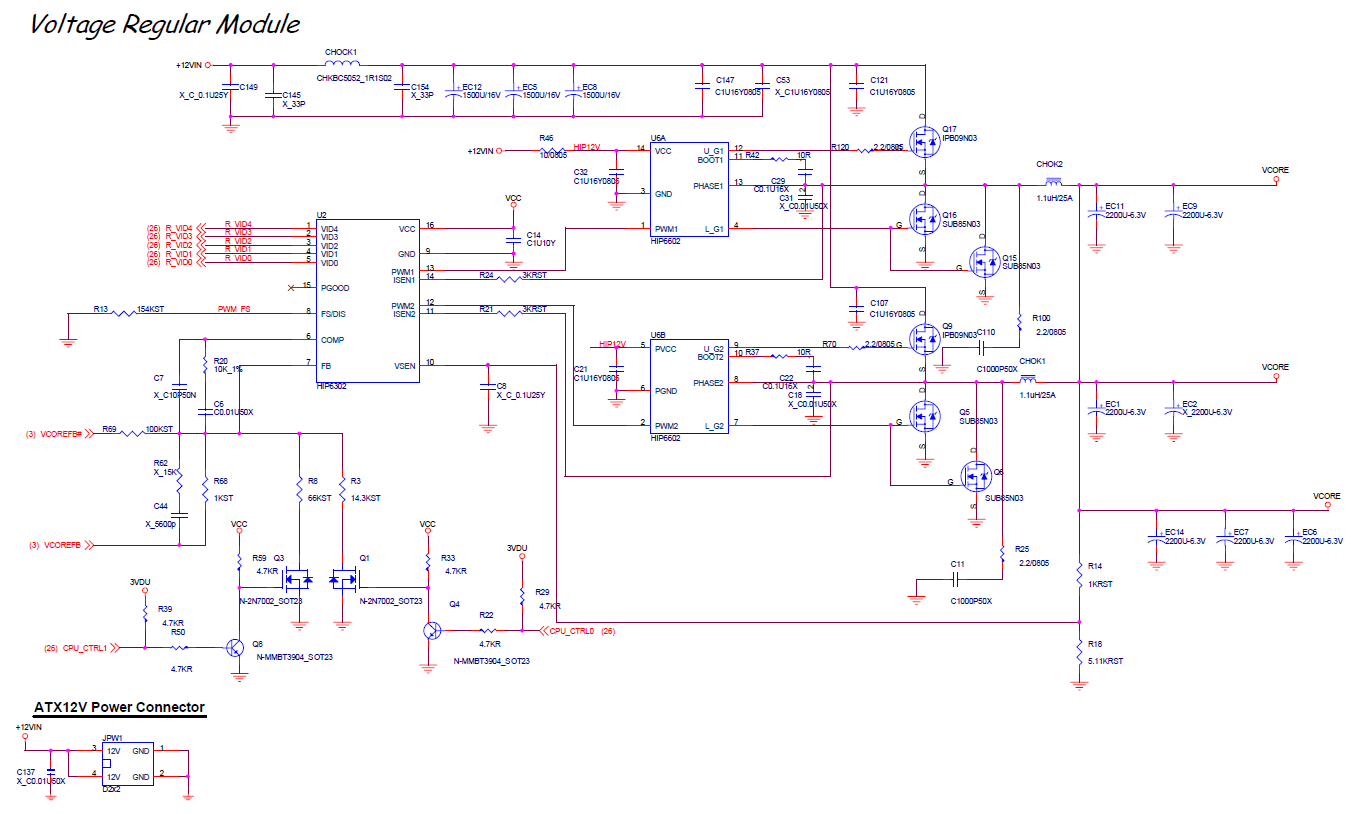Screen dimensions: 1372x814
Task: Select the Q6 SUB85N03 MOSFET symbol
Action: tap(976, 476)
